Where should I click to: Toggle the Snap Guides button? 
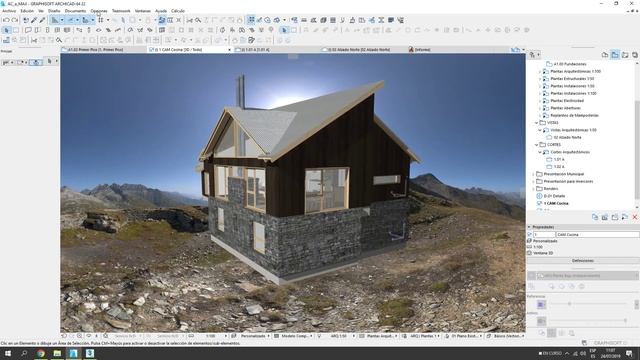(71, 20)
